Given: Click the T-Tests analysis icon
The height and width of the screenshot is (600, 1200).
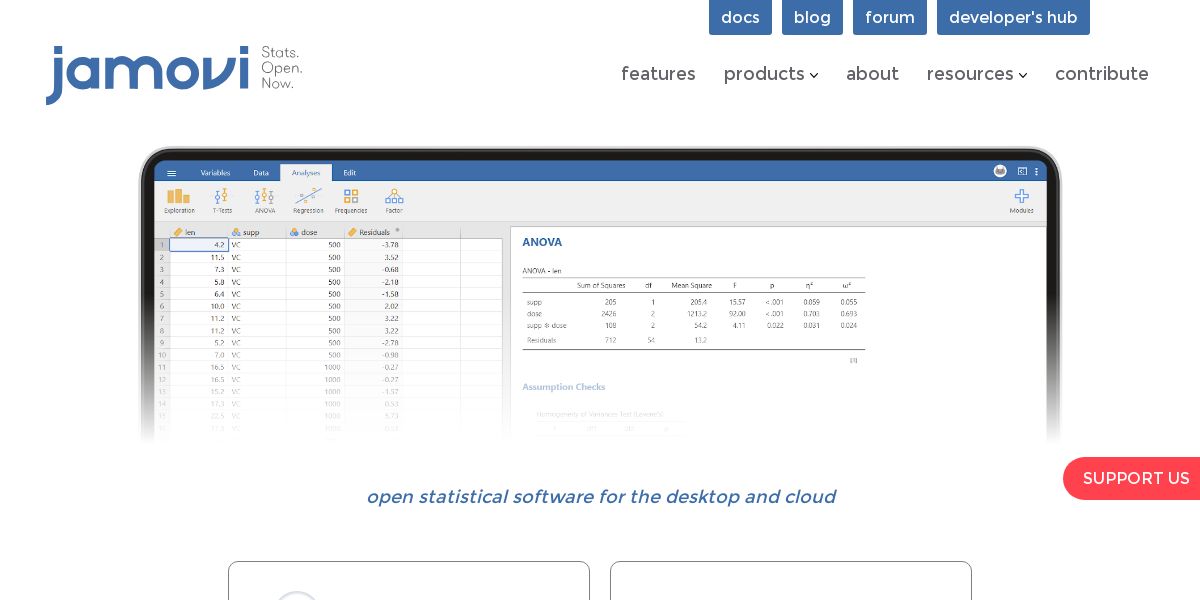Looking at the screenshot, I should [222, 200].
